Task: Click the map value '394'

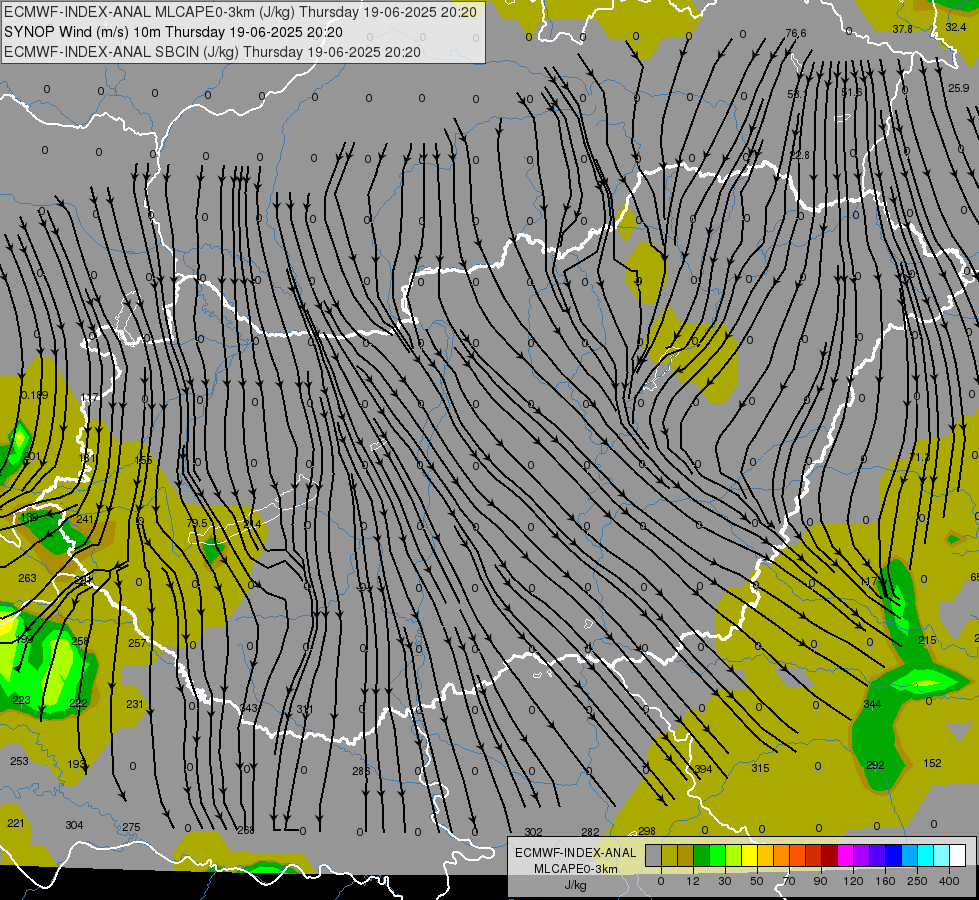Action: point(703,769)
